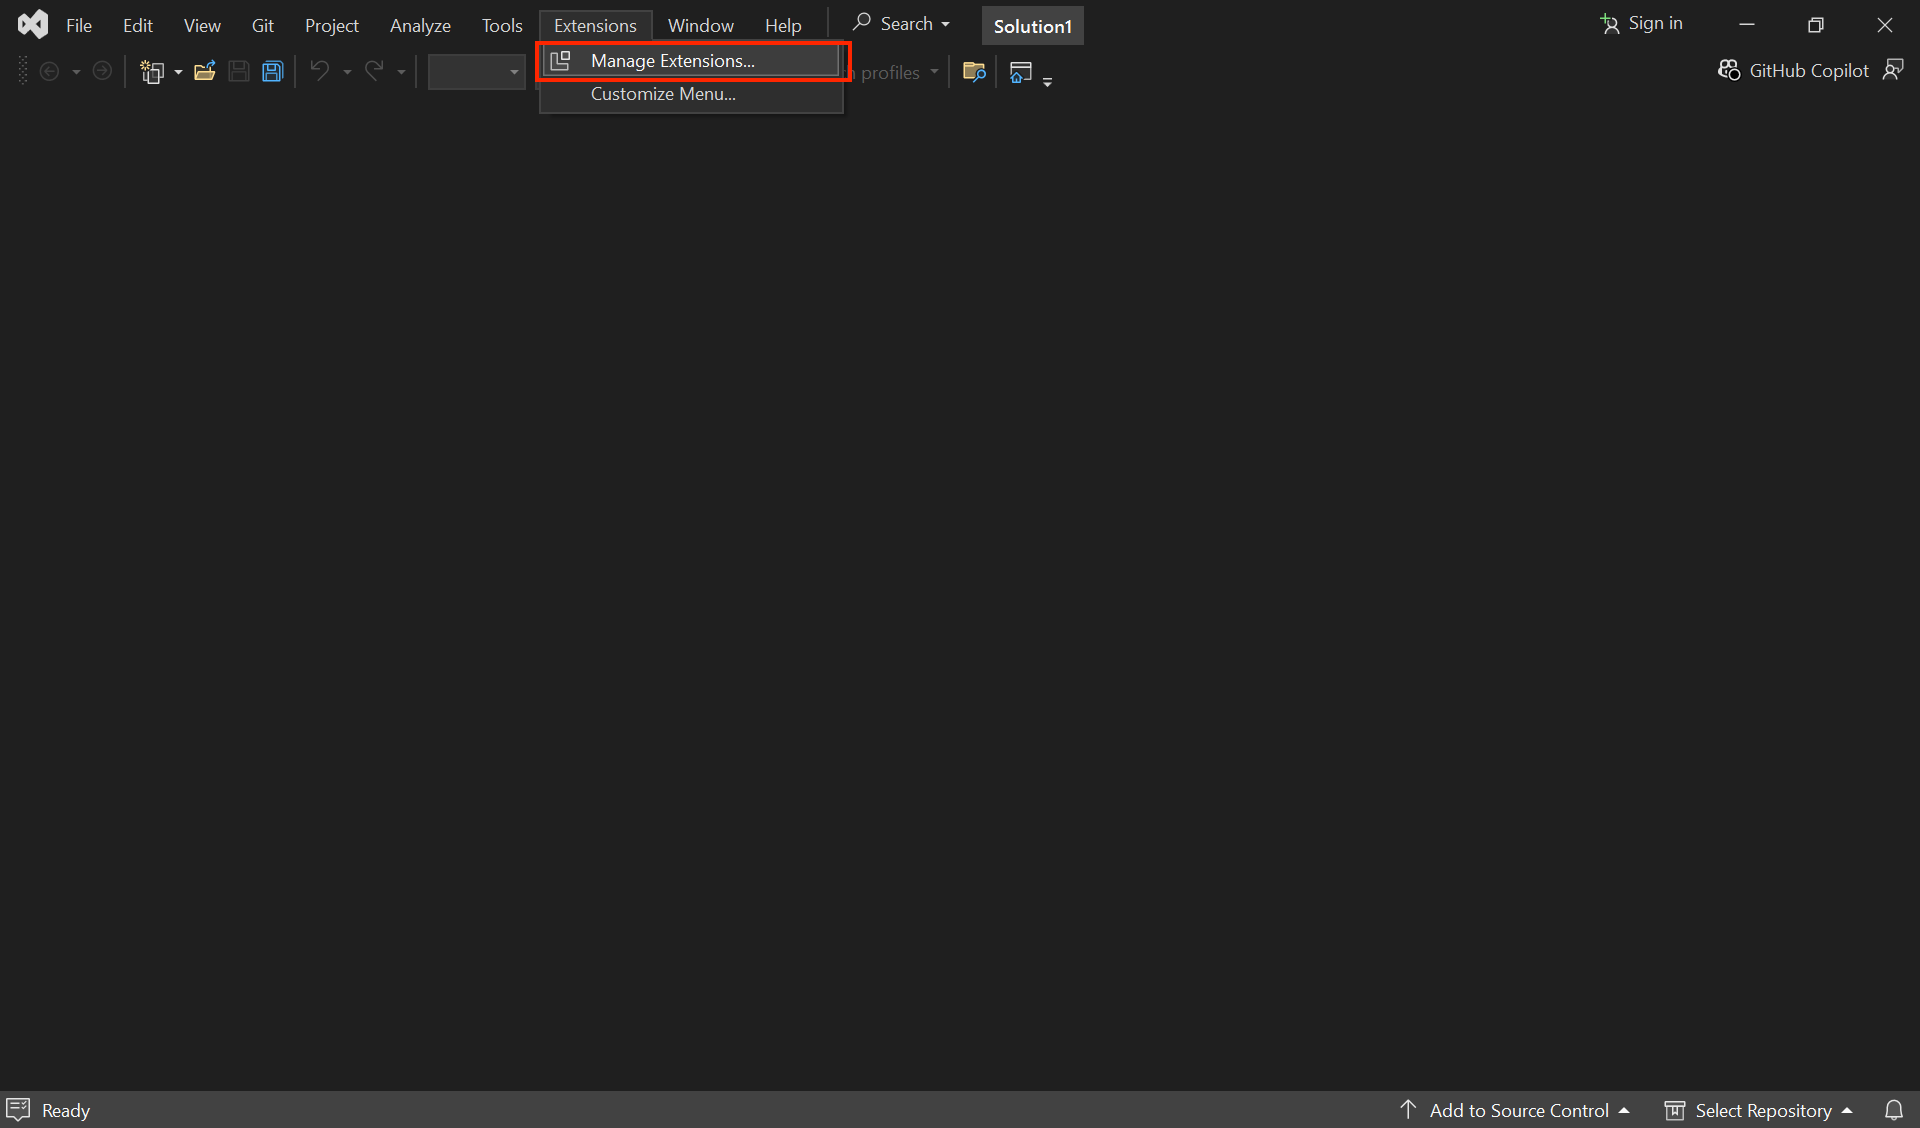
Task: Click the Find in Files folder icon
Action: pos(973,72)
